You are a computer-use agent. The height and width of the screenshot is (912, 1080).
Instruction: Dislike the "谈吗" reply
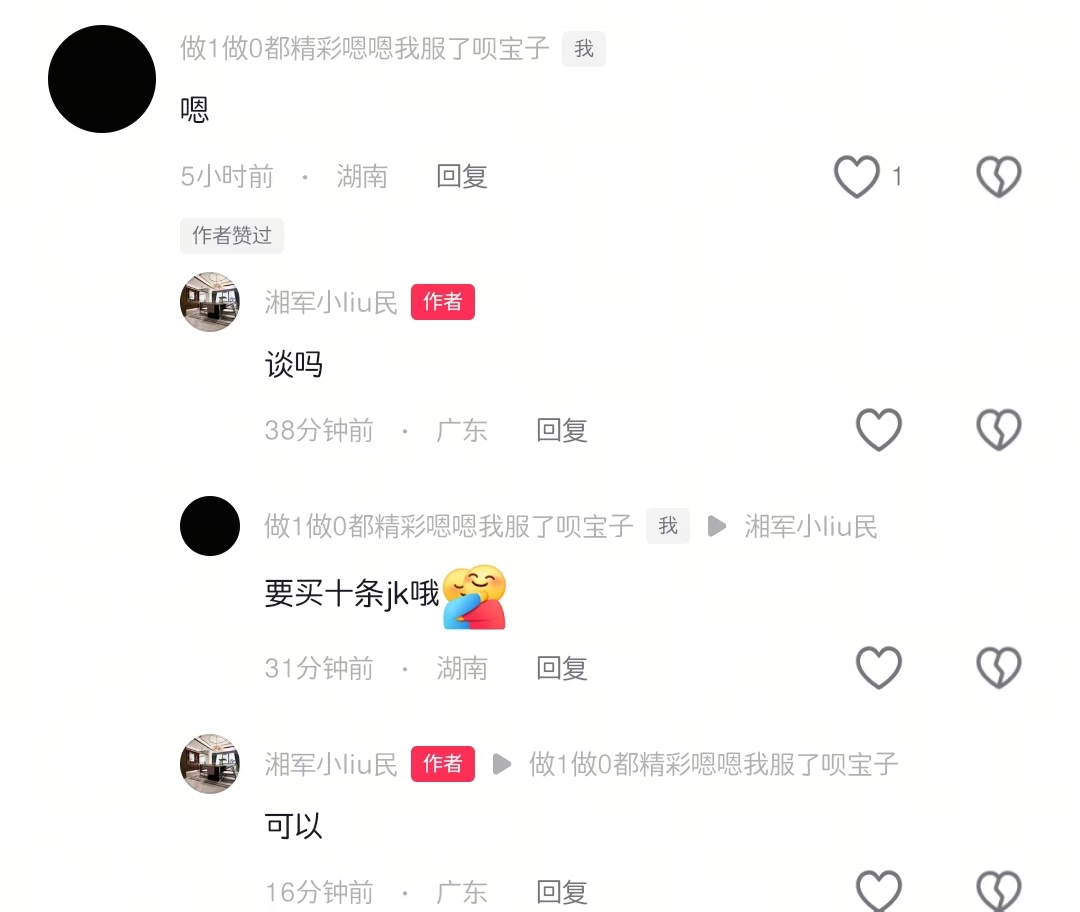tap(999, 430)
